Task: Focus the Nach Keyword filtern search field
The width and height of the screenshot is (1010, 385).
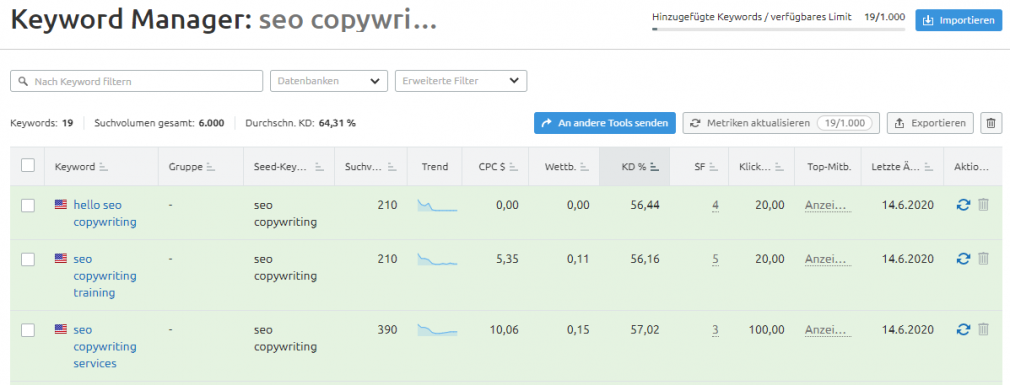Action: (137, 81)
